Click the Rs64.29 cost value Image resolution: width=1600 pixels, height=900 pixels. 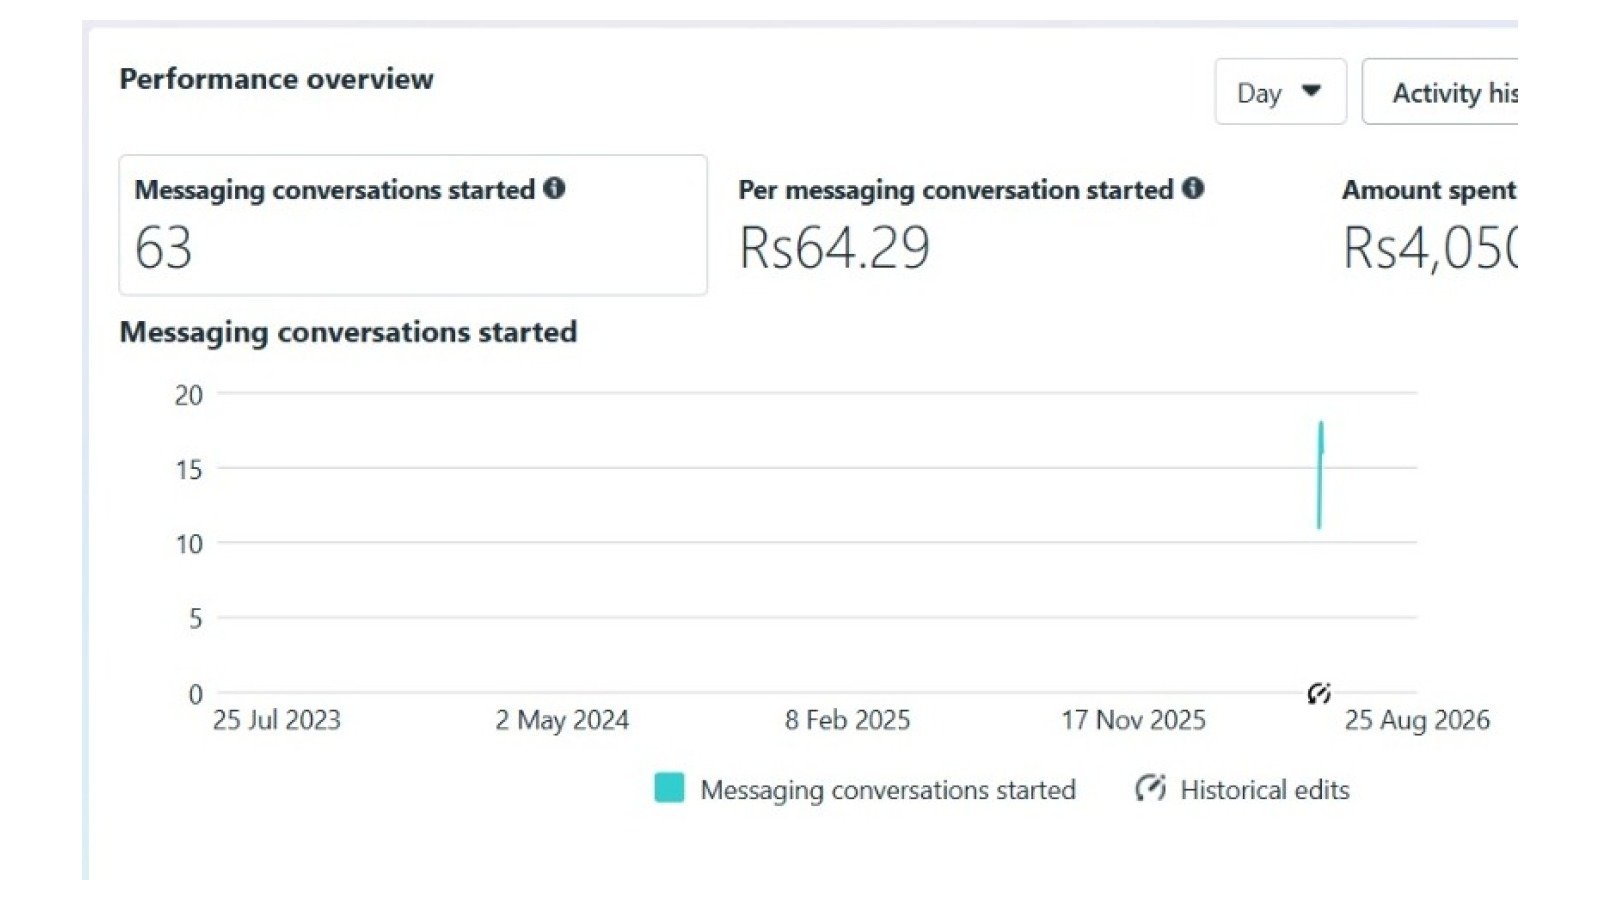click(x=834, y=248)
